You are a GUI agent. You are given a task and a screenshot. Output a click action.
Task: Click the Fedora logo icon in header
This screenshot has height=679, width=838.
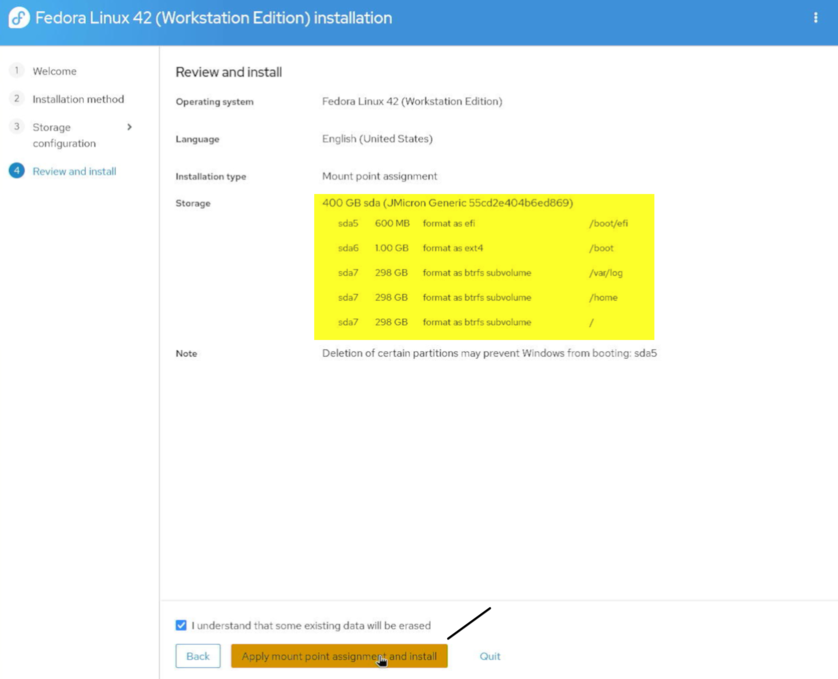coord(19,18)
